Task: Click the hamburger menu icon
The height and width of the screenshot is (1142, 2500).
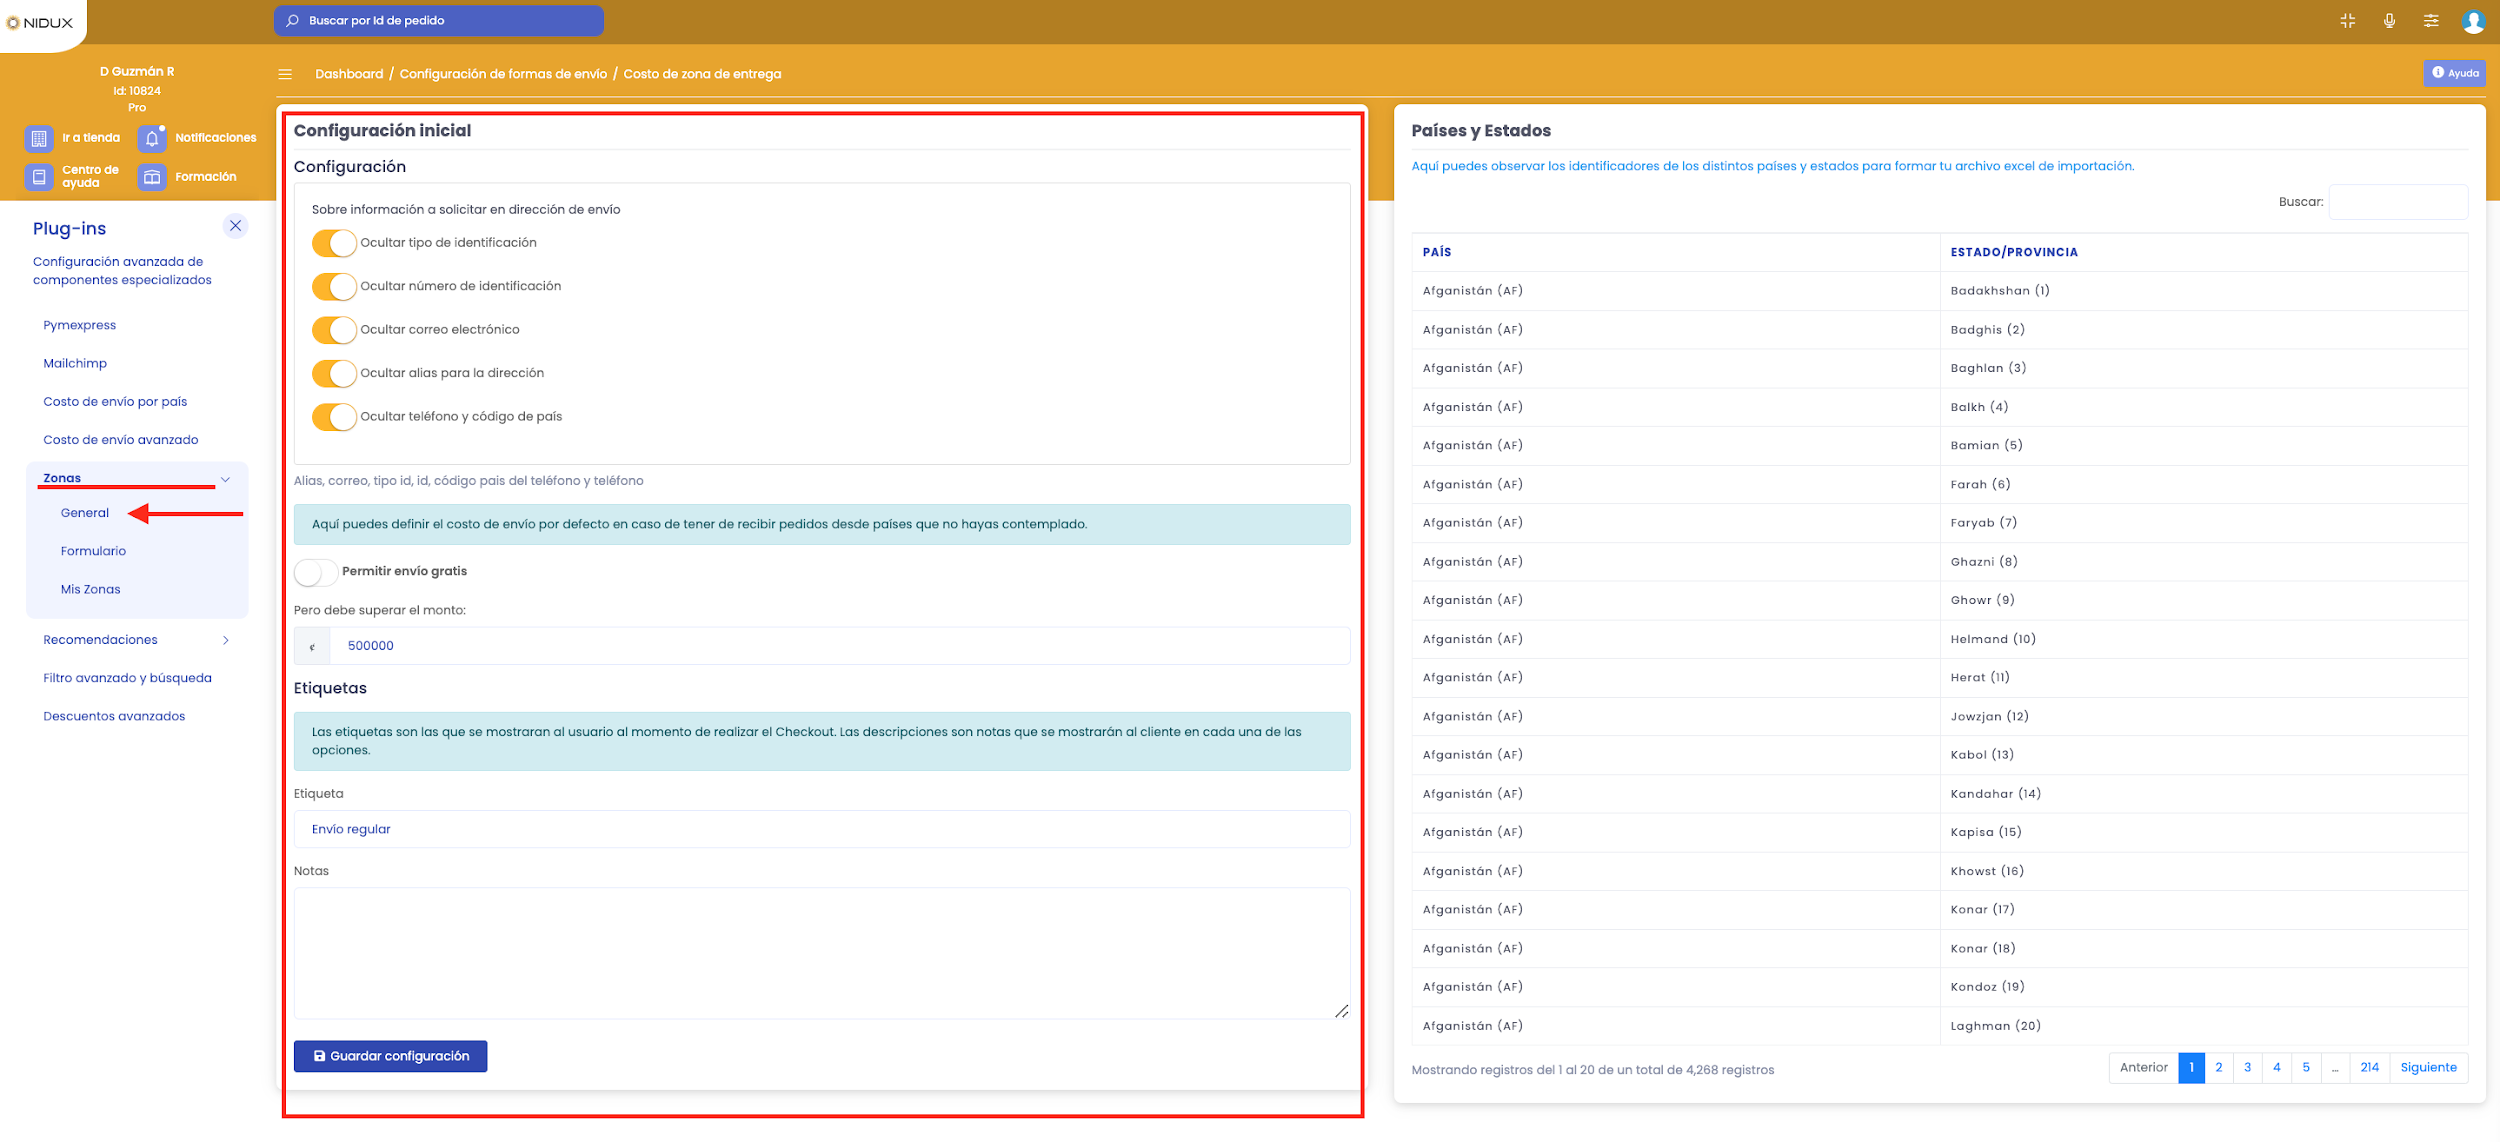Action: click(285, 74)
